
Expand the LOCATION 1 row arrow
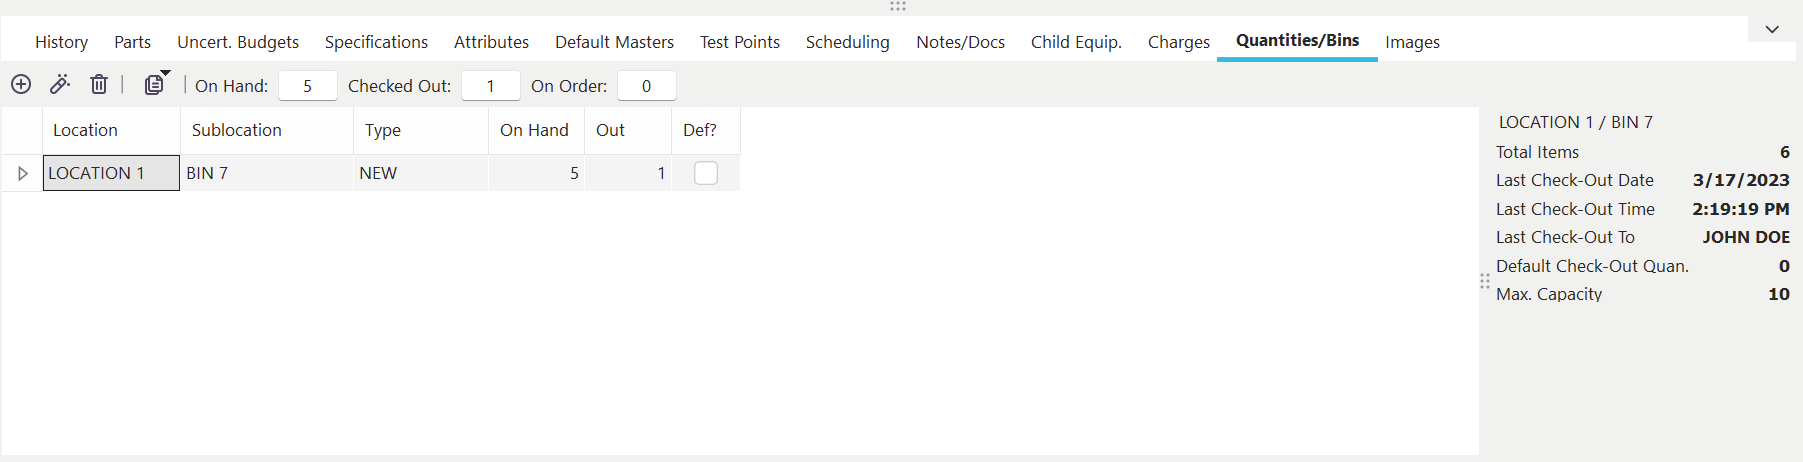pyautogui.click(x=23, y=173)
